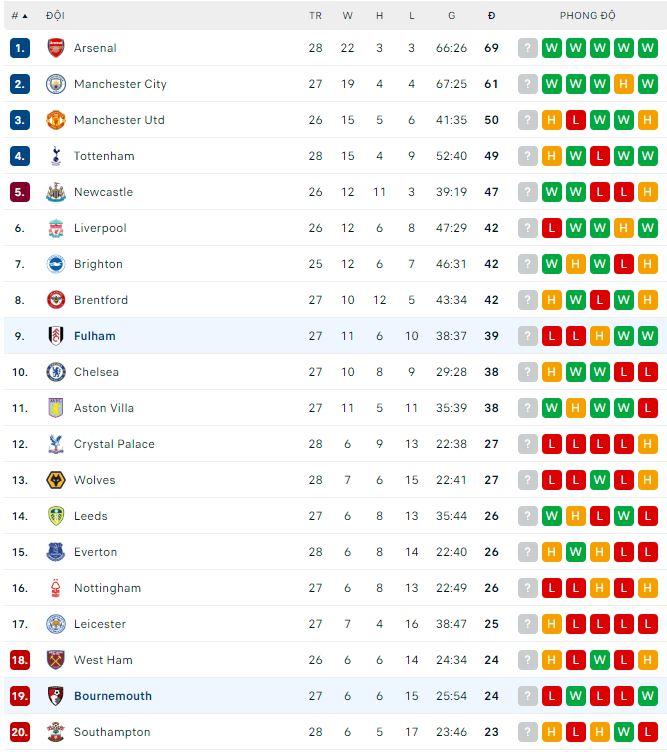Click the Arsenal club crest icon
Viewport: 667px width, 752px height.
[x=56, y=48]
